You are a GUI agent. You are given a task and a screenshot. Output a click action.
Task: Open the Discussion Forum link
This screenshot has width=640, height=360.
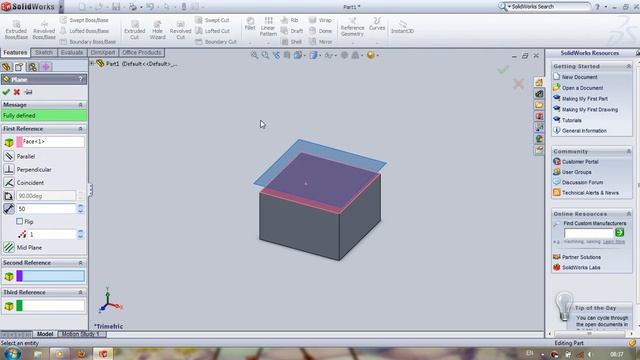pyautogui.click(x=582, y=182)
